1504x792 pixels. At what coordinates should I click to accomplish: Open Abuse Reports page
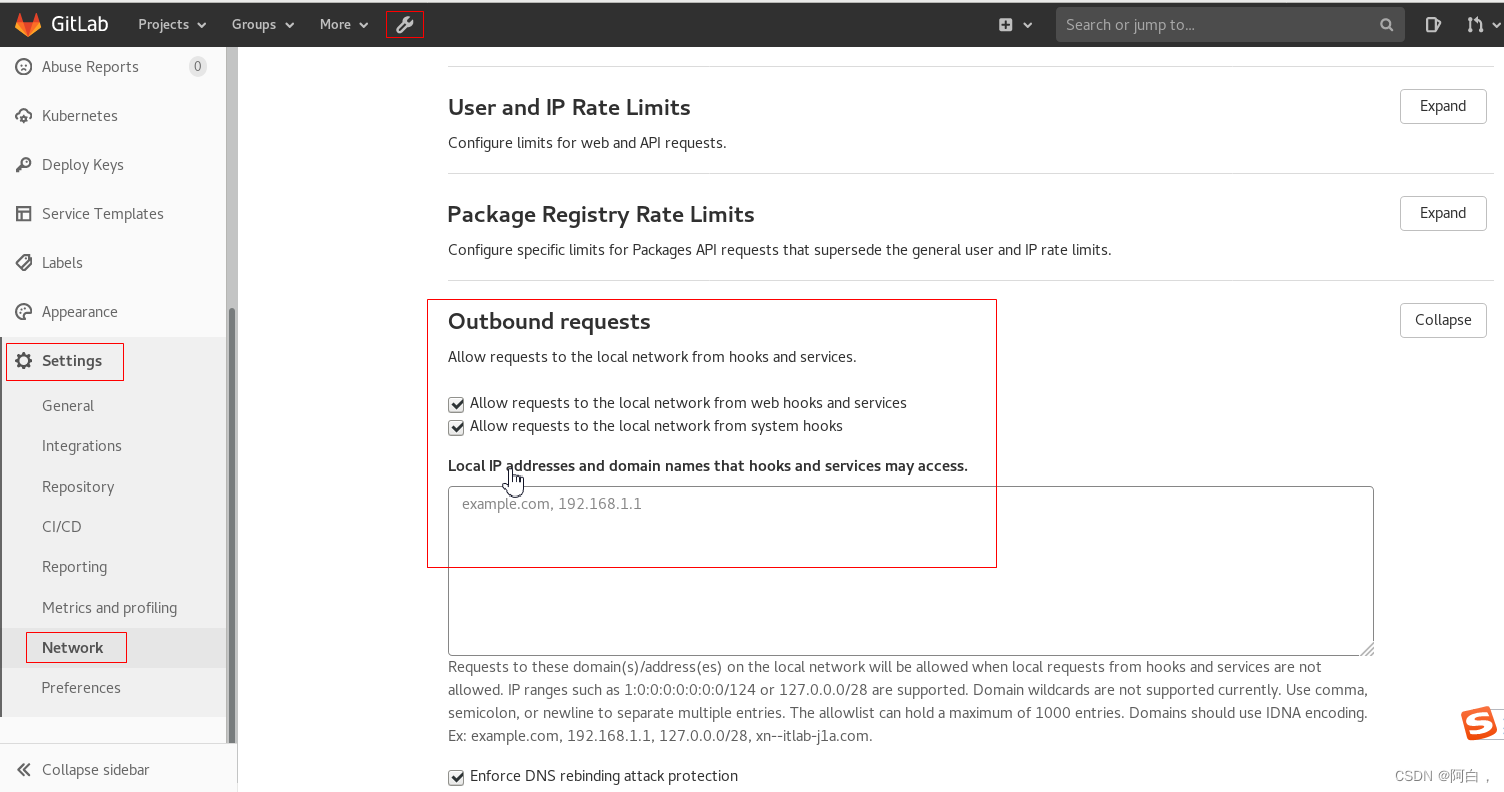[x=90, y=67]
